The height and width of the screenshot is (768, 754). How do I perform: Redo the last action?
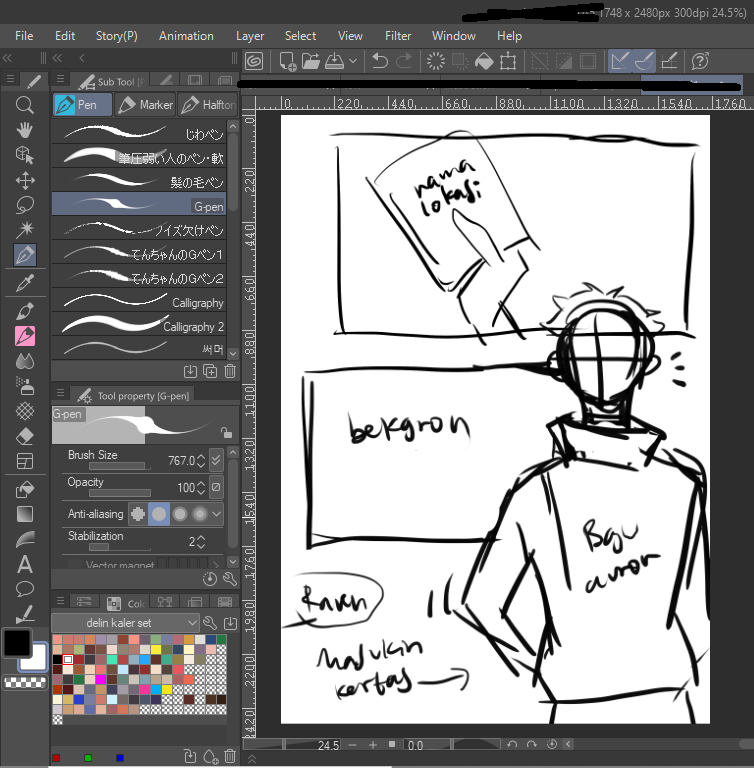404,61
